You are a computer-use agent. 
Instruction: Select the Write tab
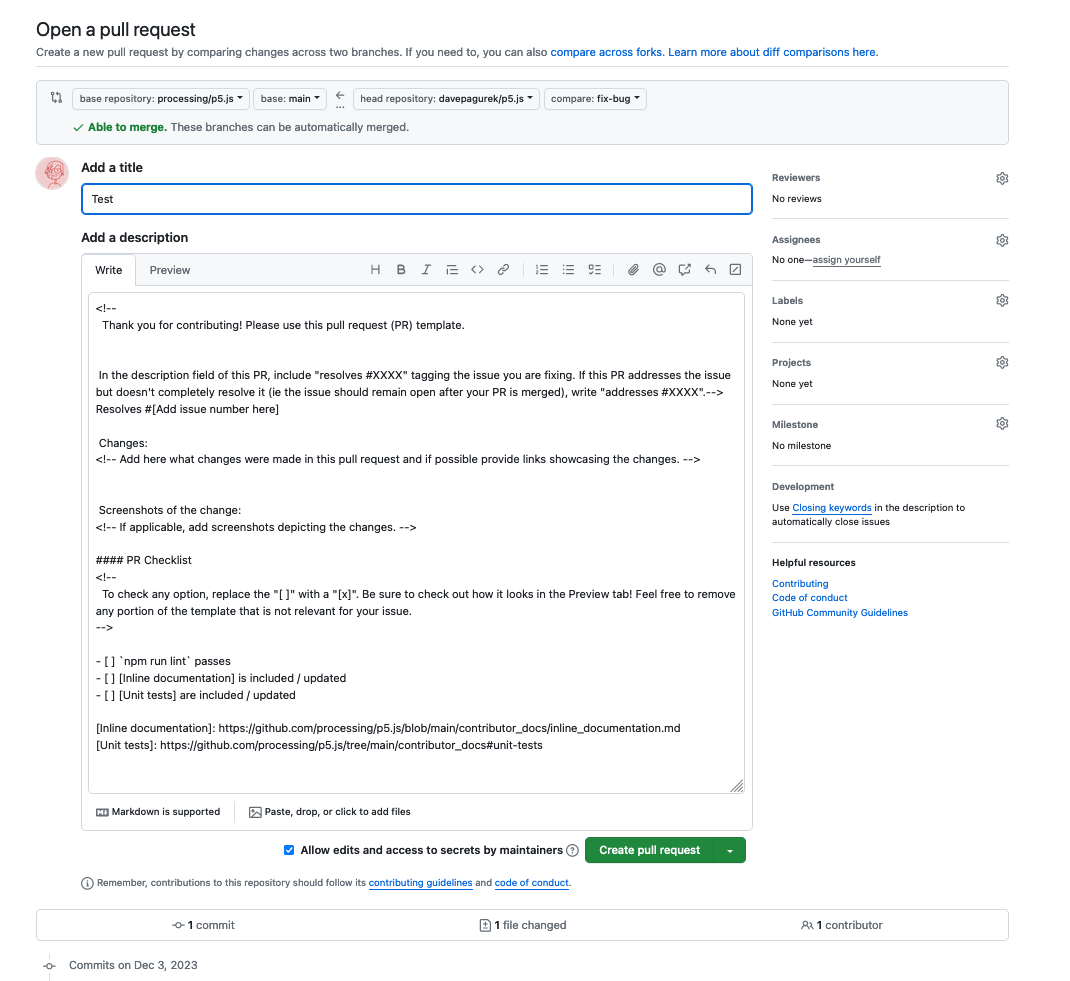click(108, 270)
